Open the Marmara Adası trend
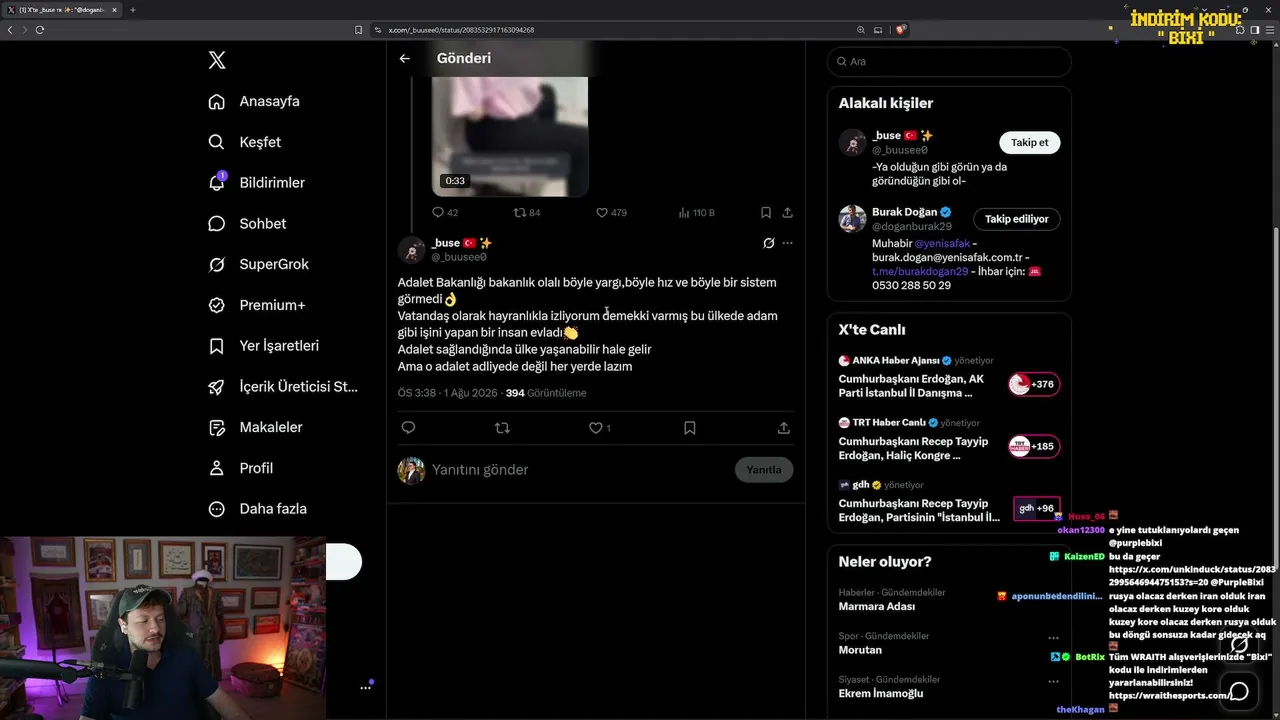Viewport: 1280px width, 720px height. (x=877, y=607)
